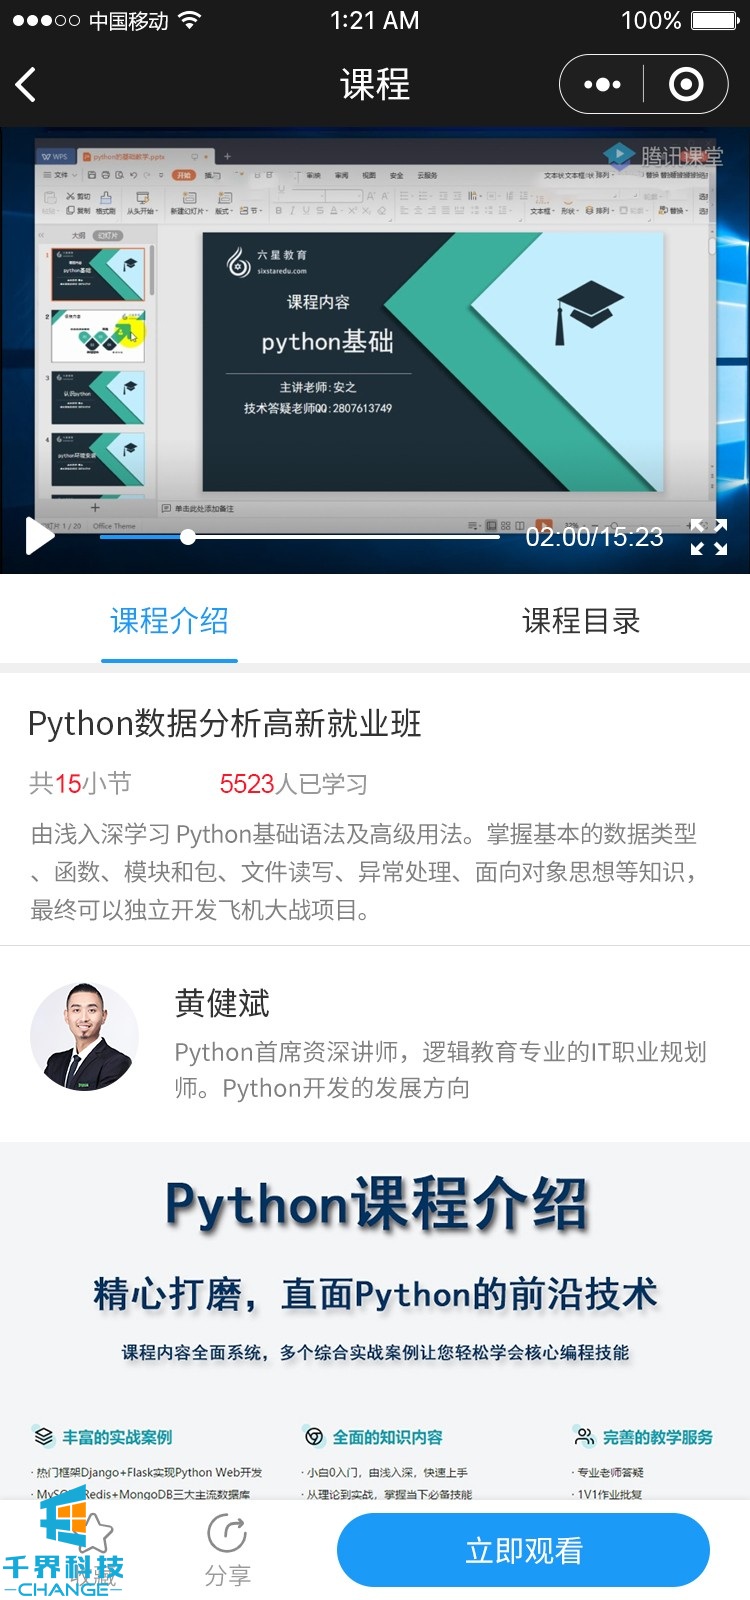The width and height of the screenshot is (750, 1600).
Task: Tap instructor name 黄健斌
Action: pyautogui.click(x=222, y=1003)
